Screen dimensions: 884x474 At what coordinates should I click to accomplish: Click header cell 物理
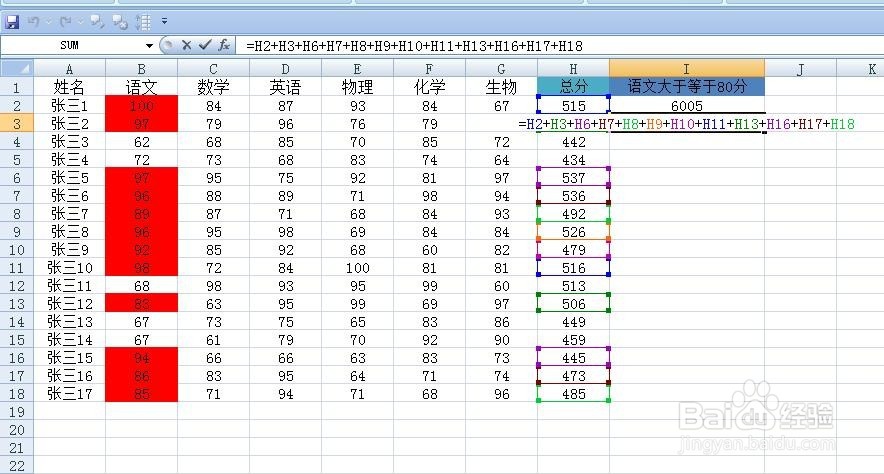tap(357, 87)
